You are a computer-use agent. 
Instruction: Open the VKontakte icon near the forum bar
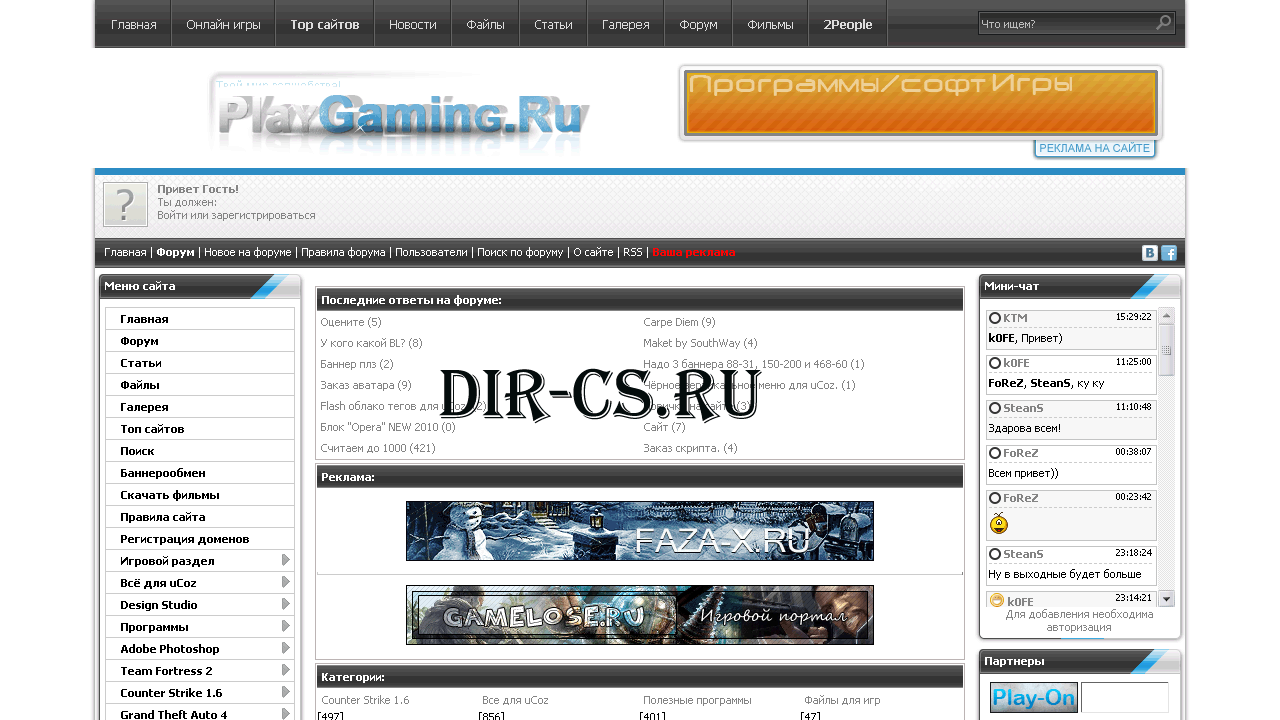coord(1149,252)
